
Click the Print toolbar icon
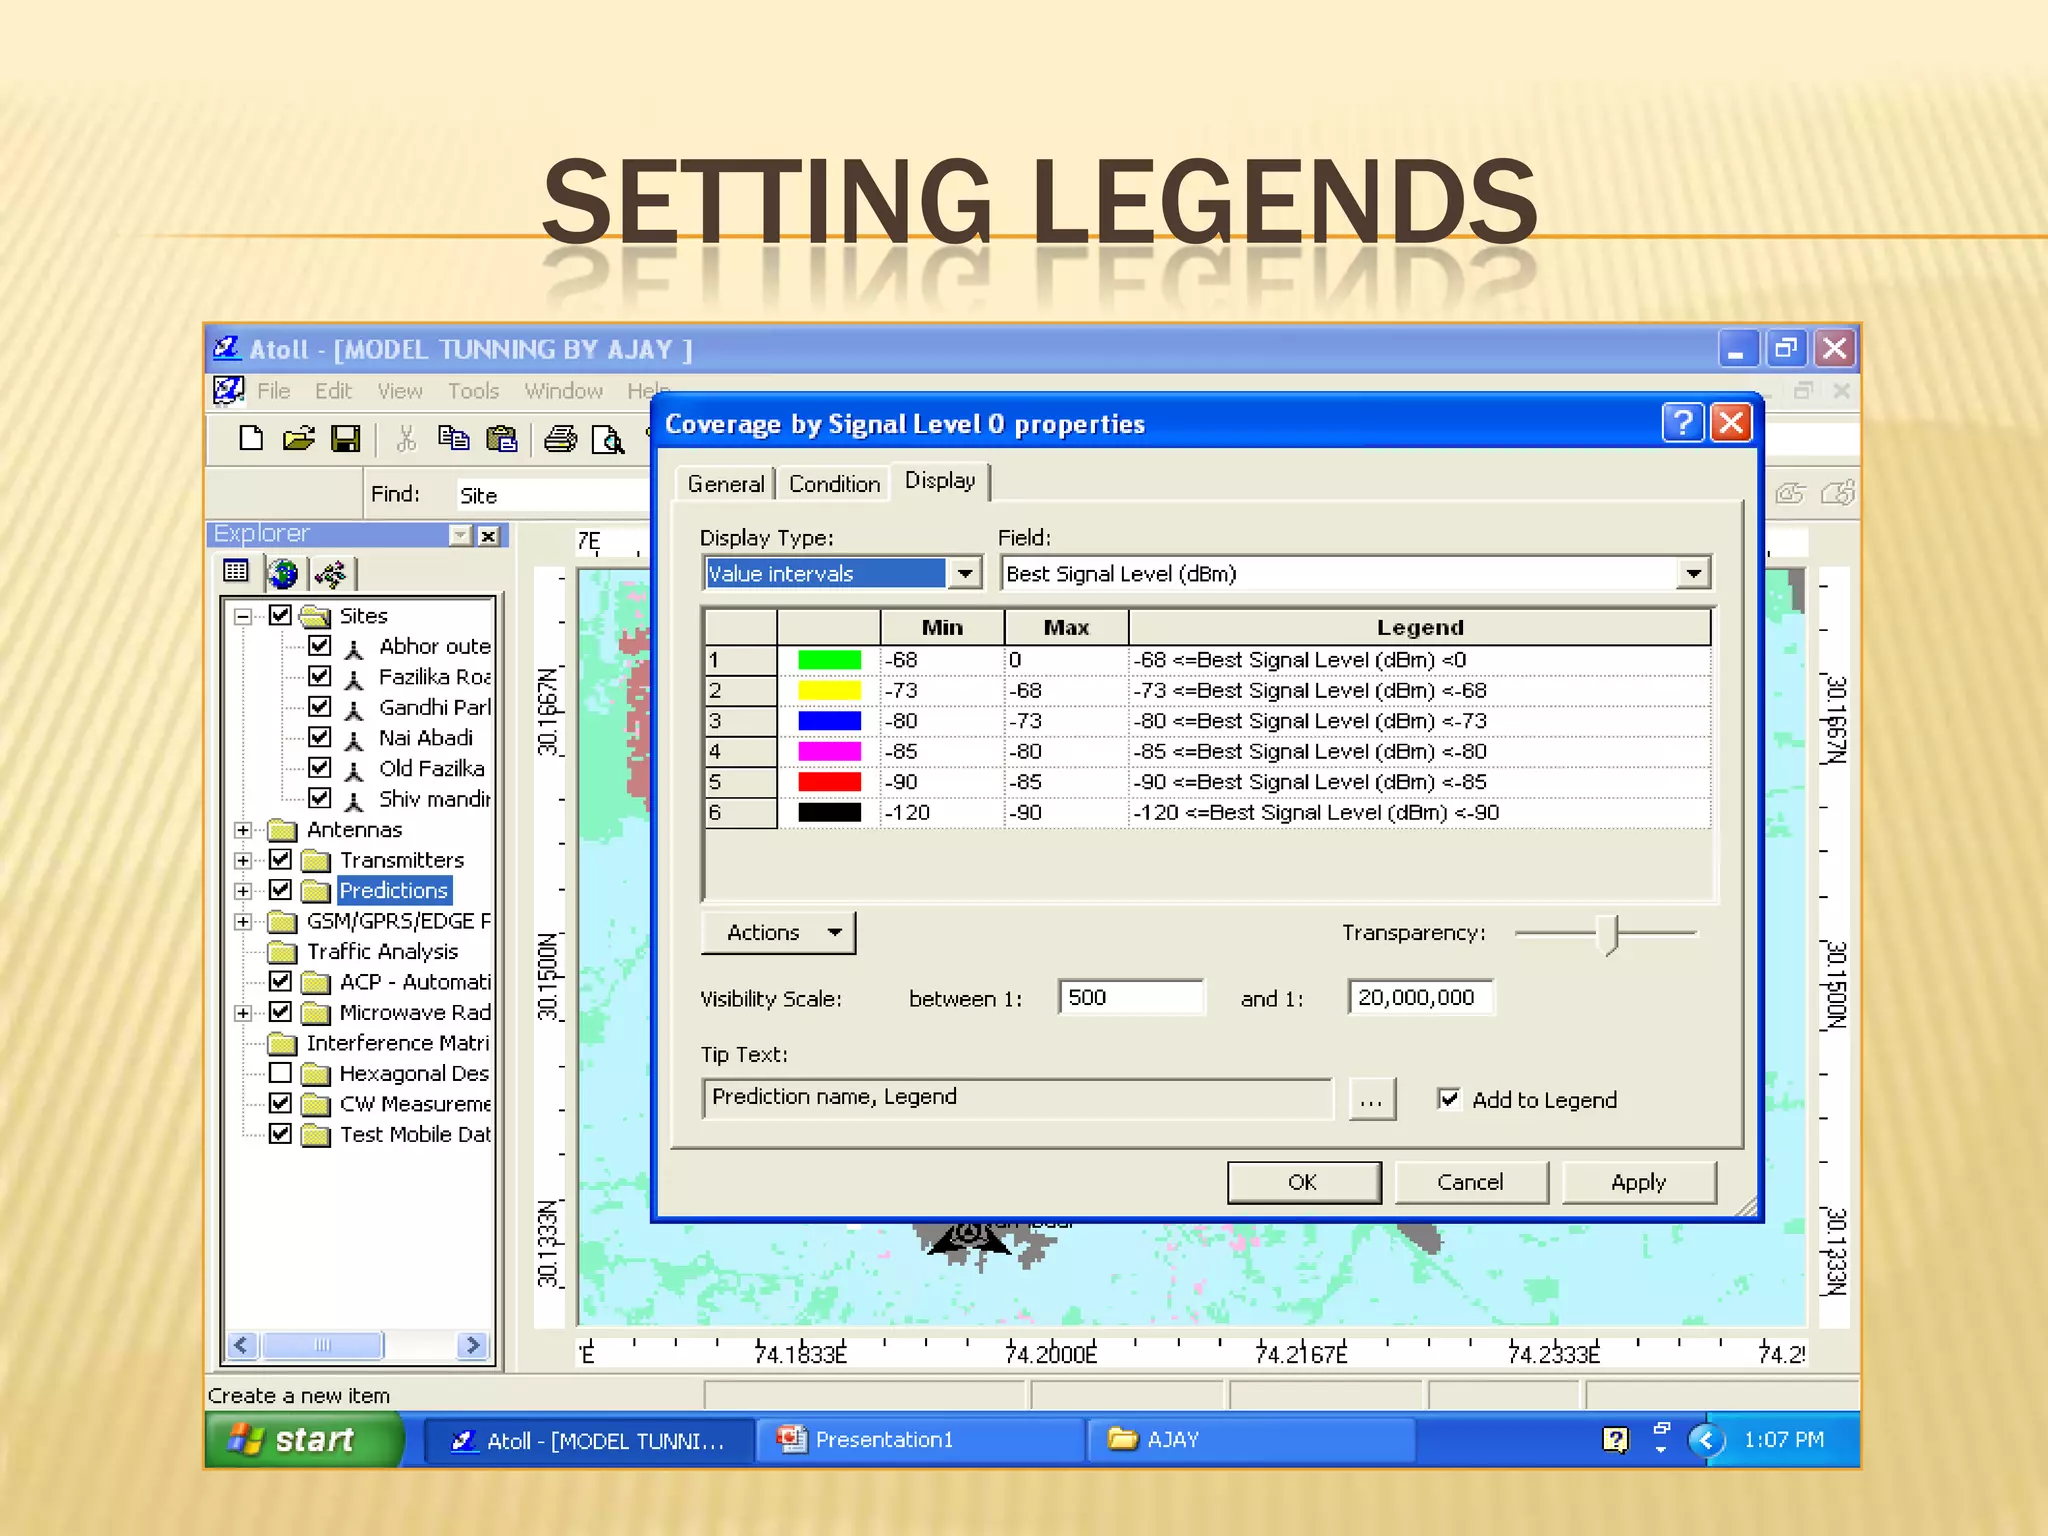pos(560,439)
